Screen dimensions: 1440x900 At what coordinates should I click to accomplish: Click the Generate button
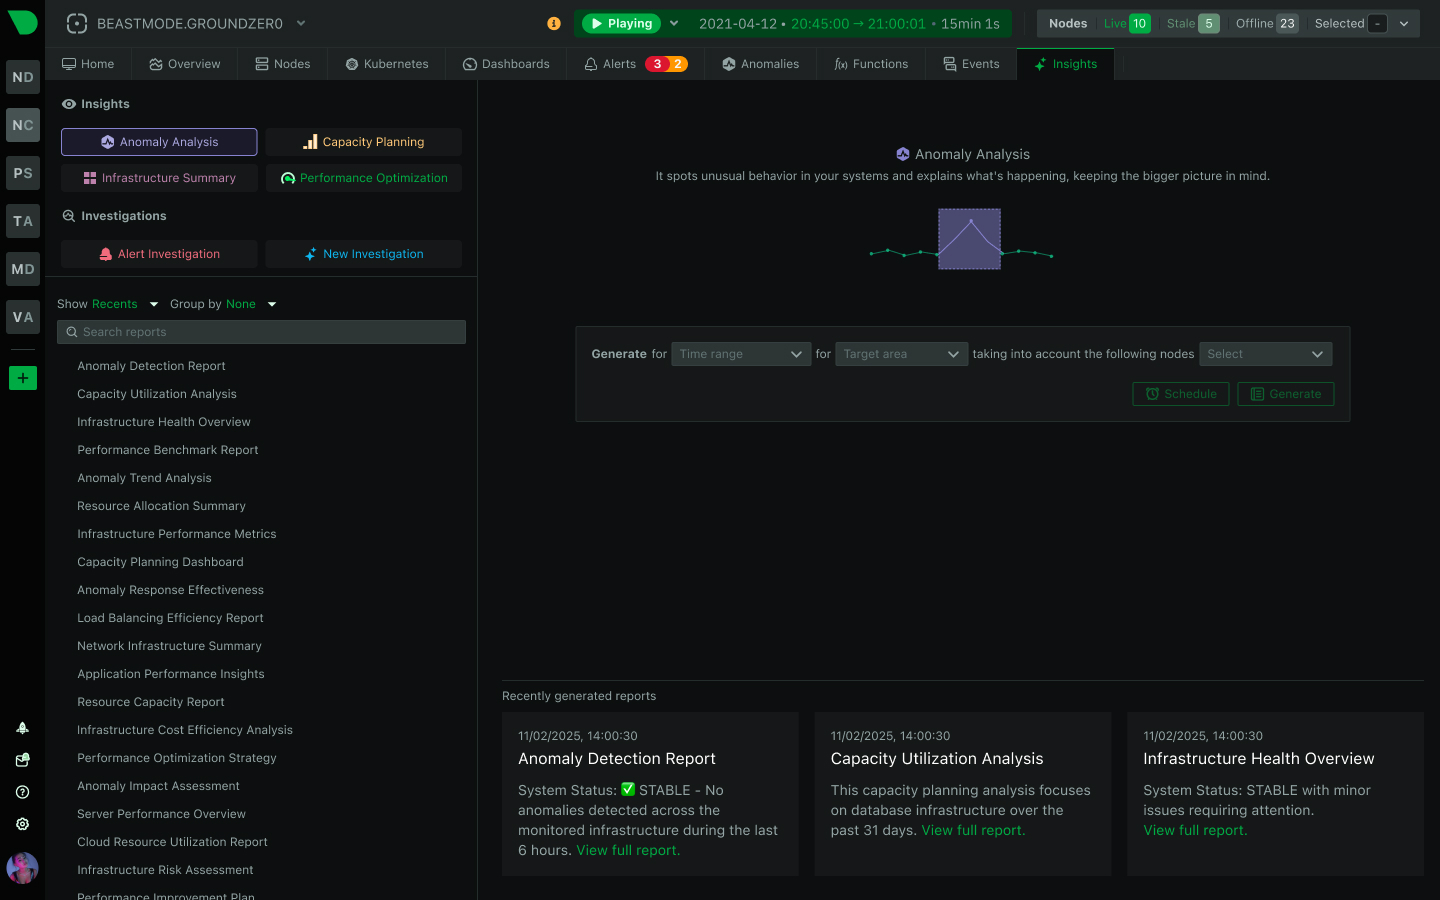point(1285,393)
